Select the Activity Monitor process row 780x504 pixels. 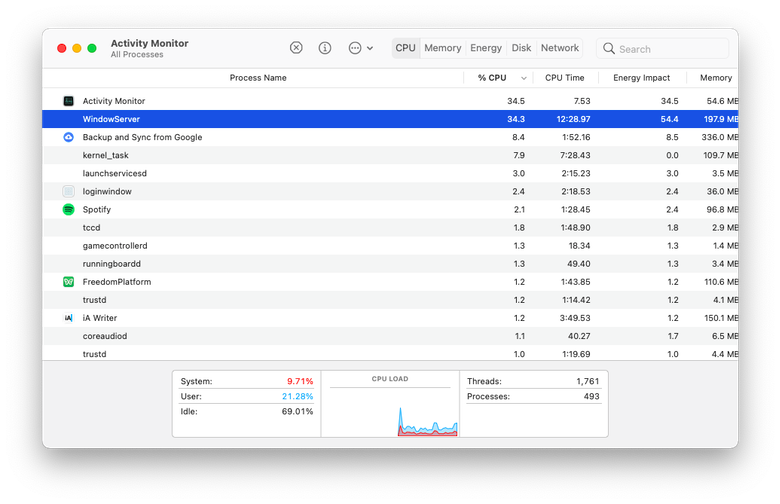[390, 101]
